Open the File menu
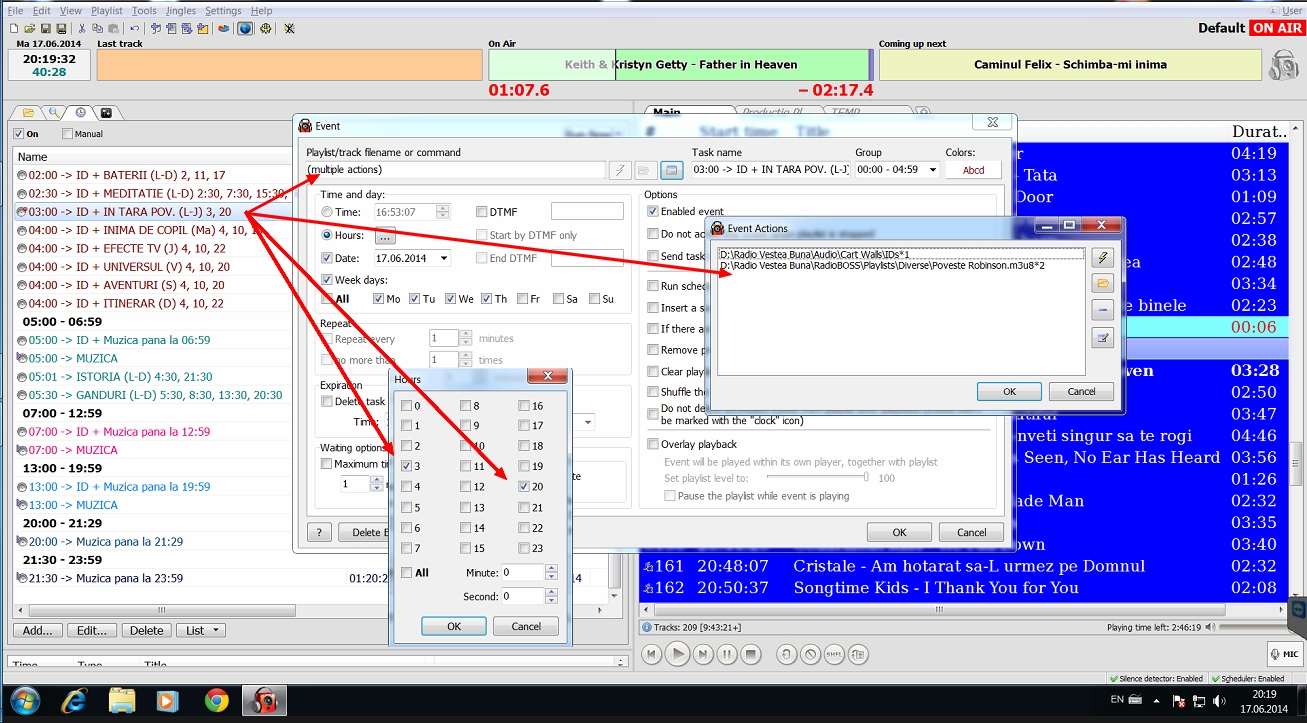 (15, 11)
